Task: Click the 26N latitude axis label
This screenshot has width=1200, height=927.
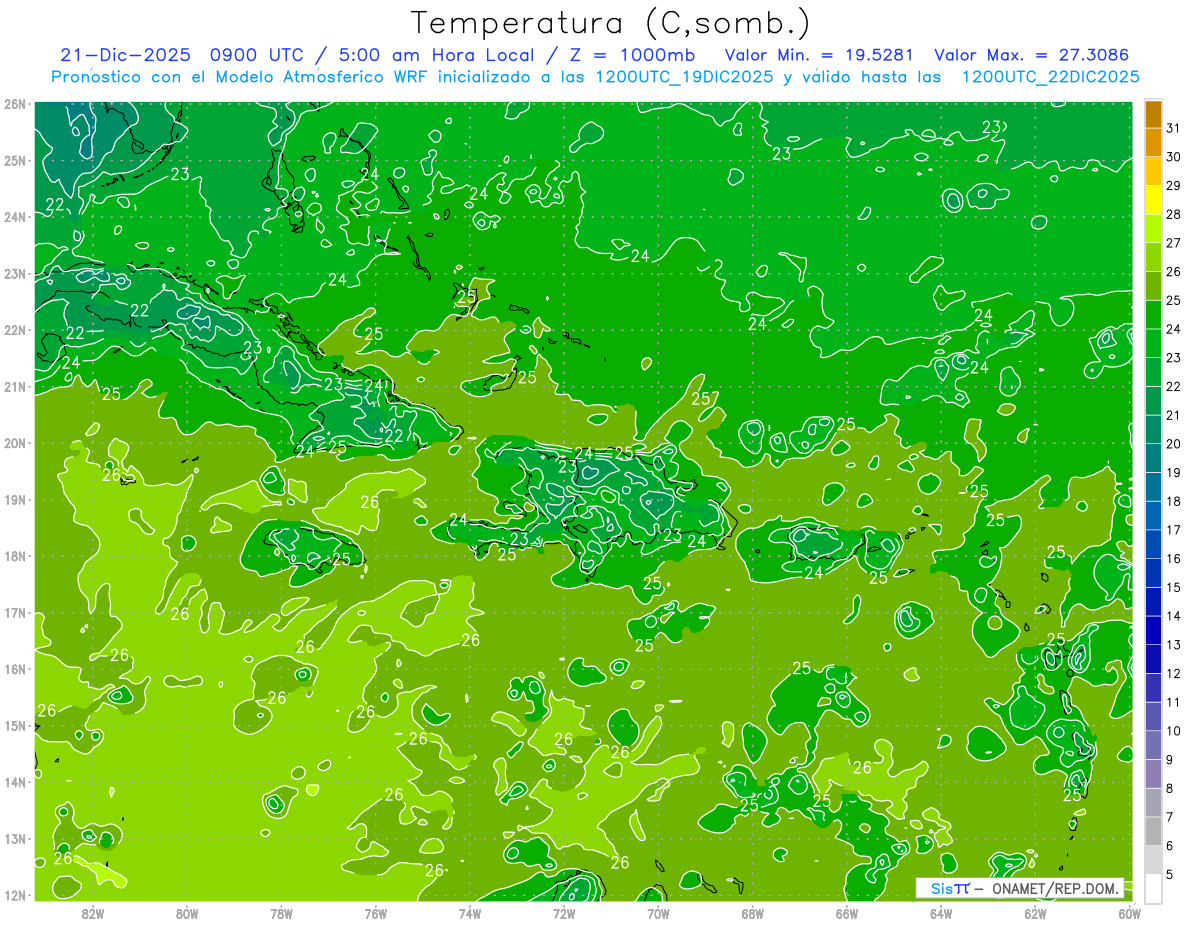Action: tap(15, 104)
